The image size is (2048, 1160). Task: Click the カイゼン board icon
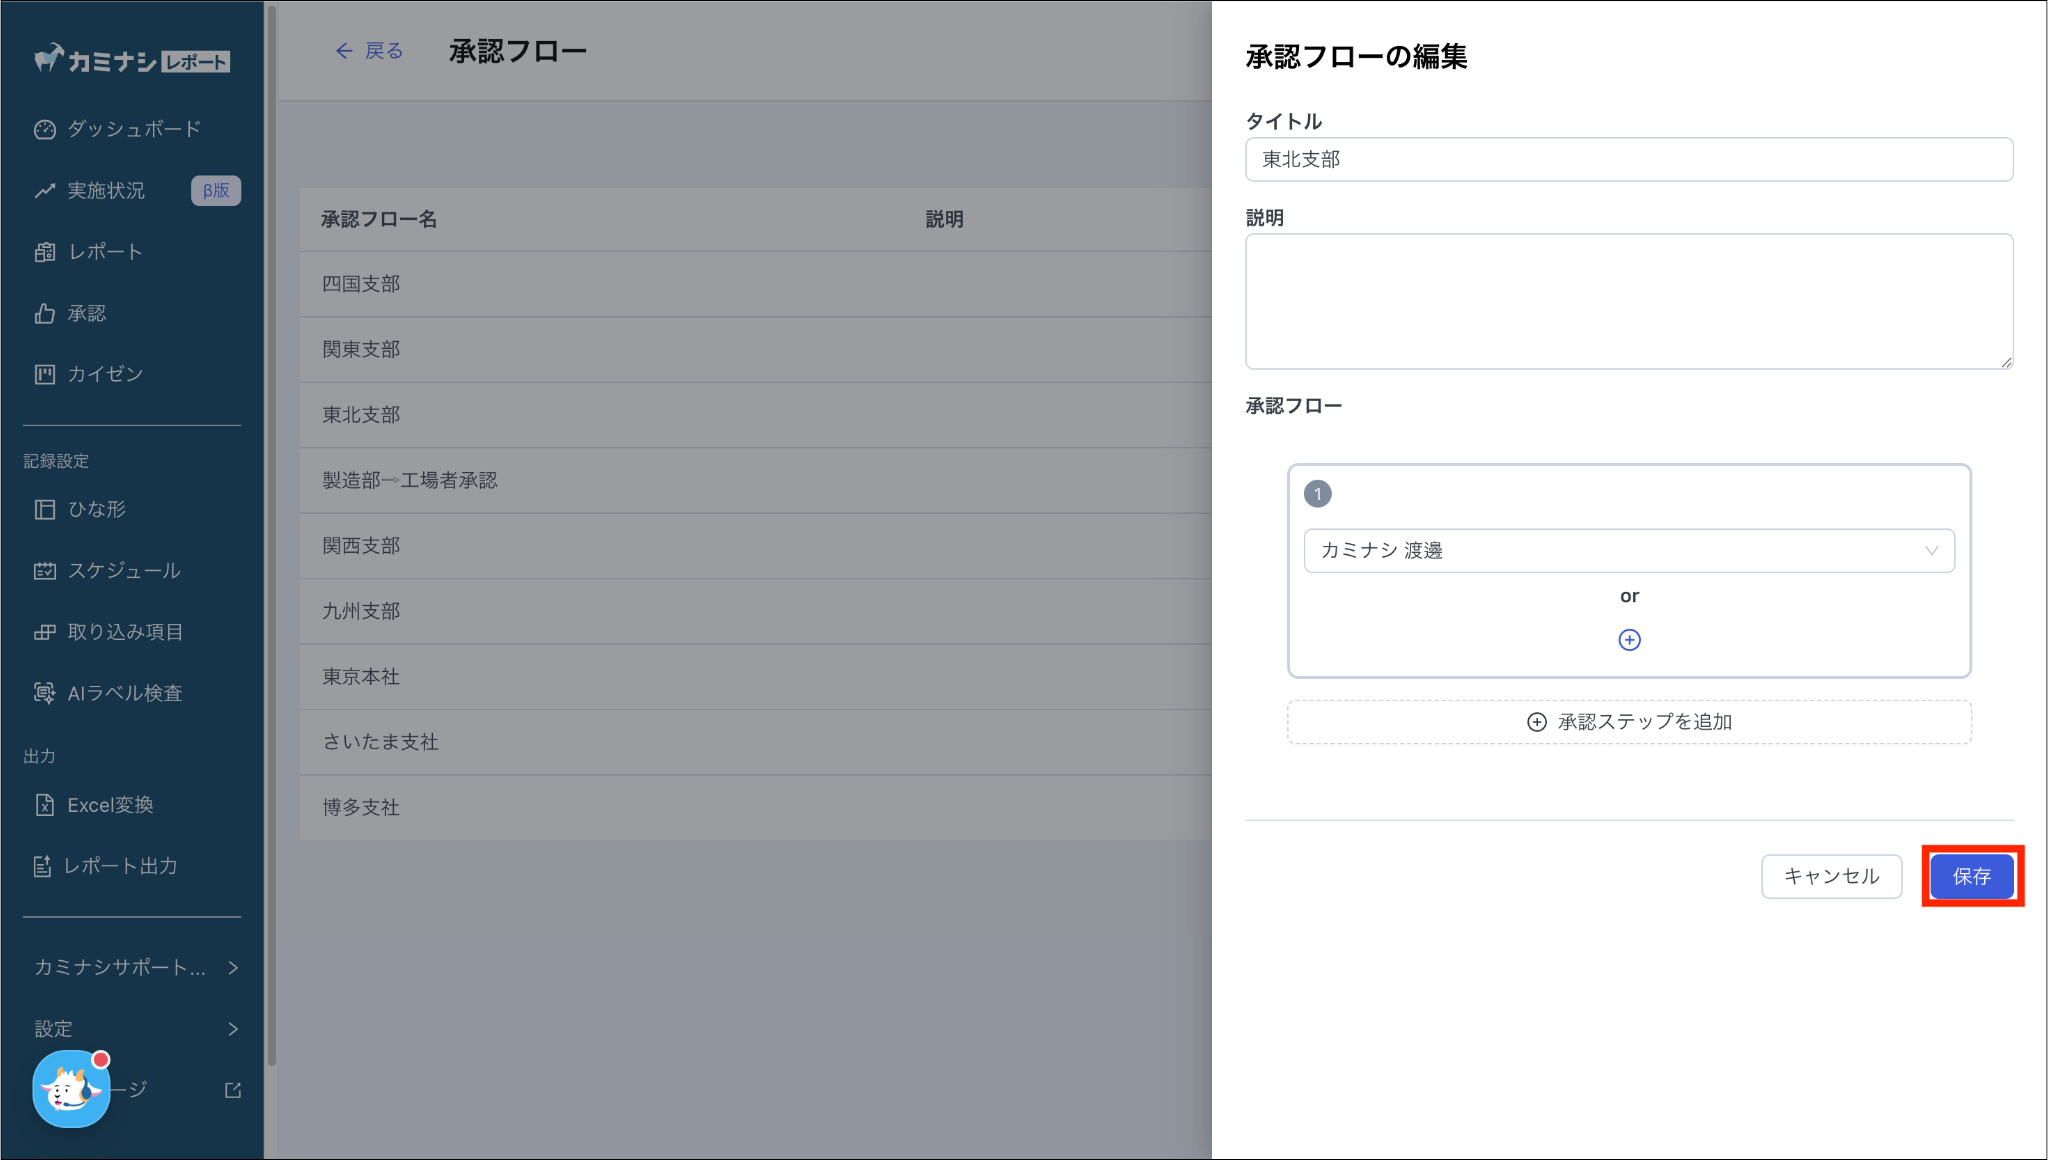44,374
